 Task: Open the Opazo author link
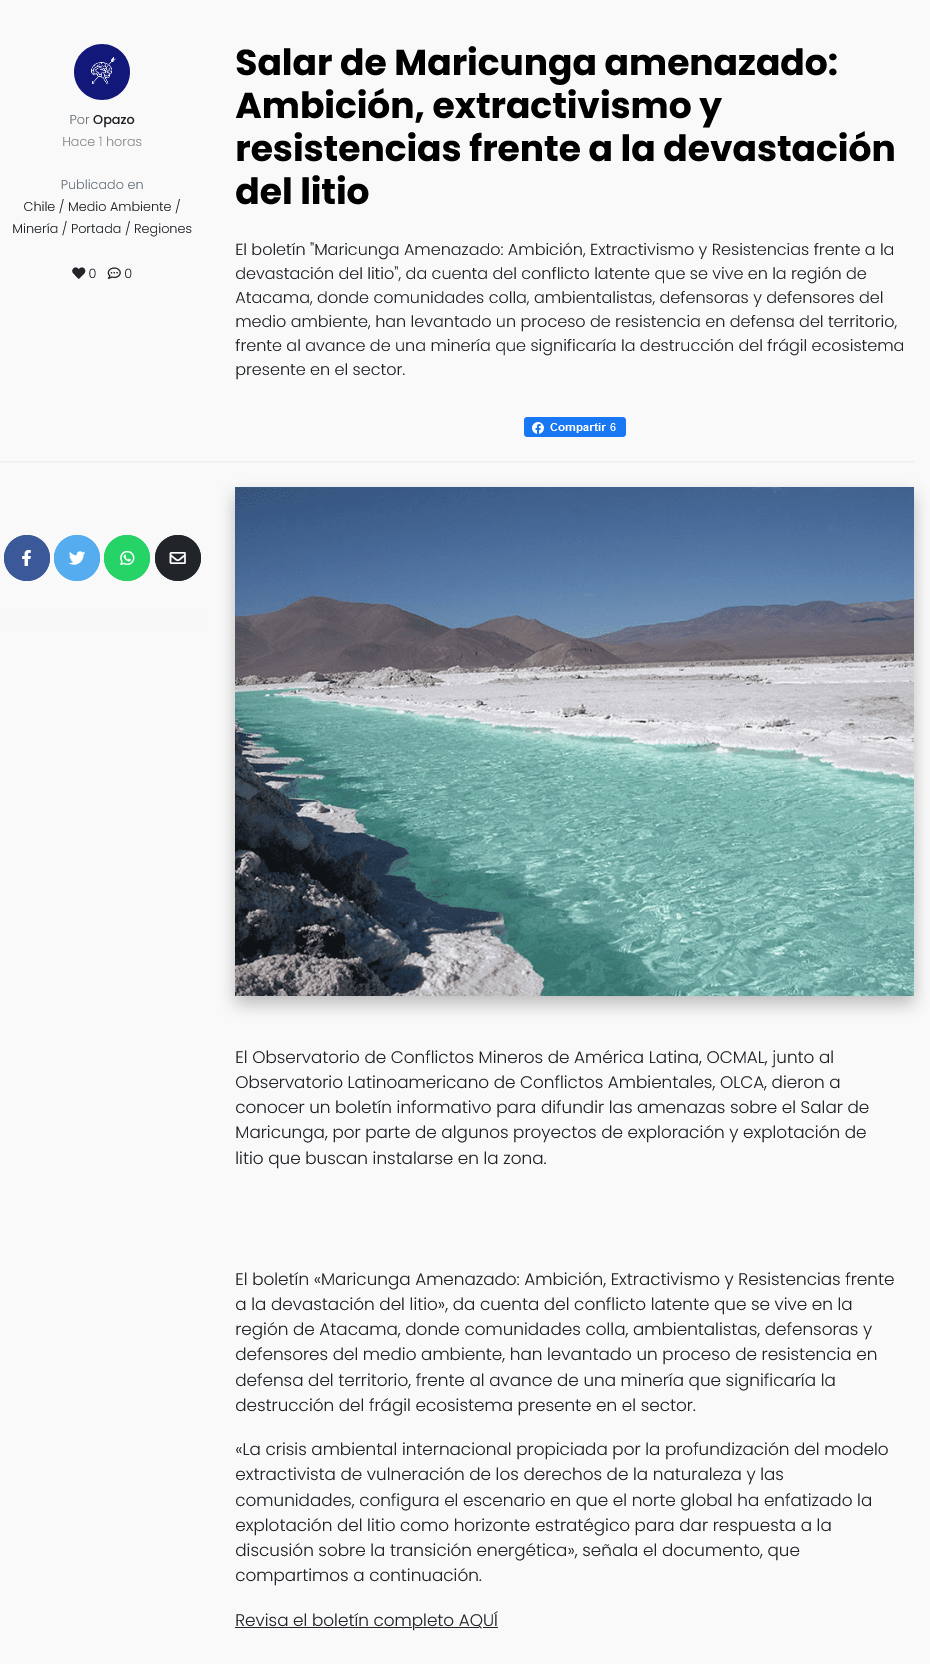coord(114,119)
